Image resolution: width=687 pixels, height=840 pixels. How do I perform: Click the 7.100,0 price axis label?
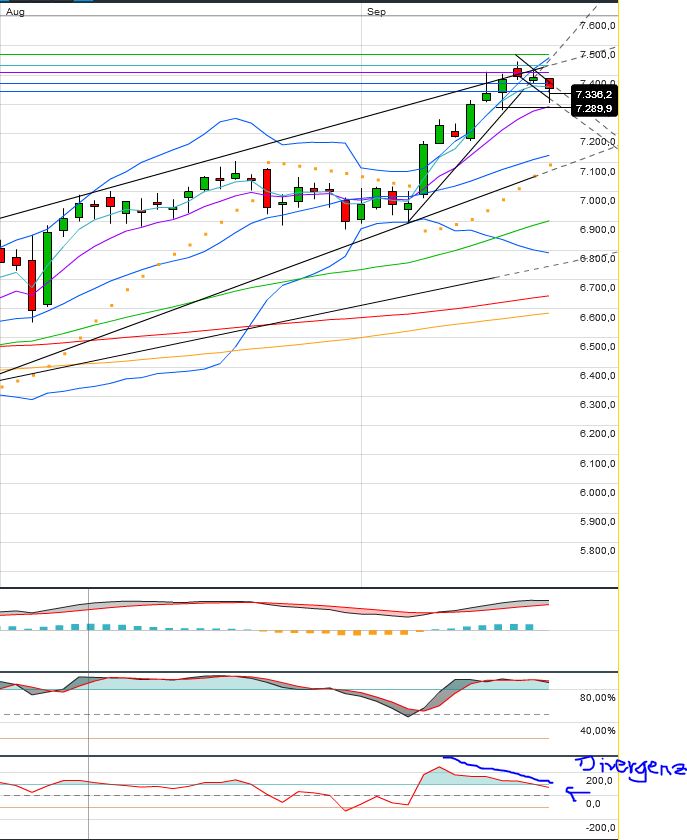click(x=598, y=171)
